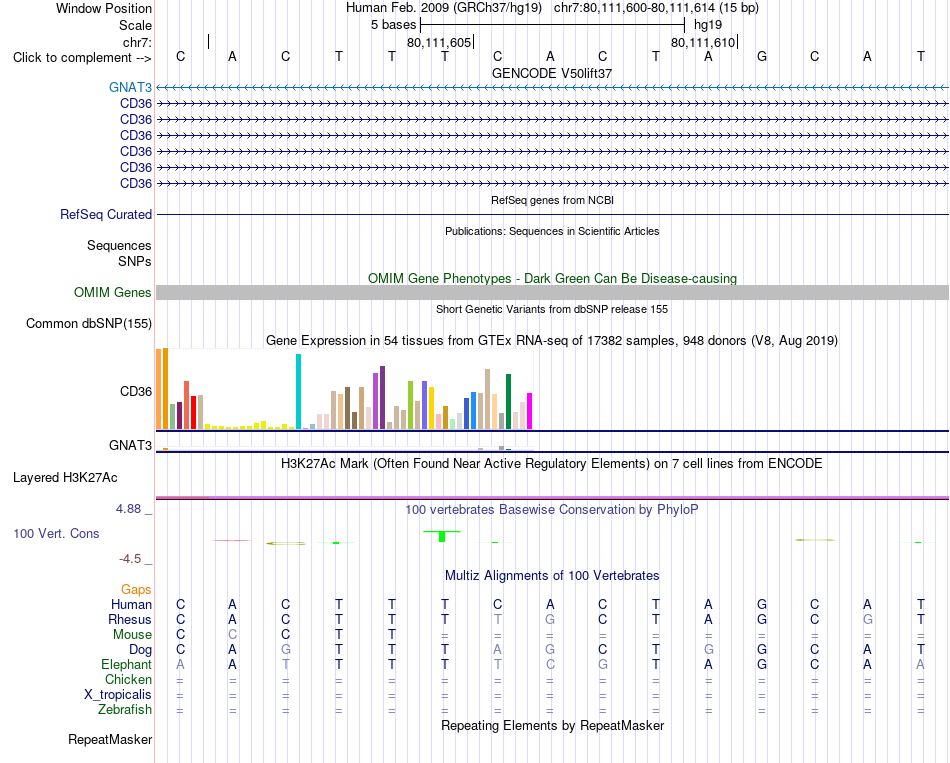The image size is (950, 763).
Task: Open the 100 Vert. Cons track label
Action: click(x=56, y=533)
